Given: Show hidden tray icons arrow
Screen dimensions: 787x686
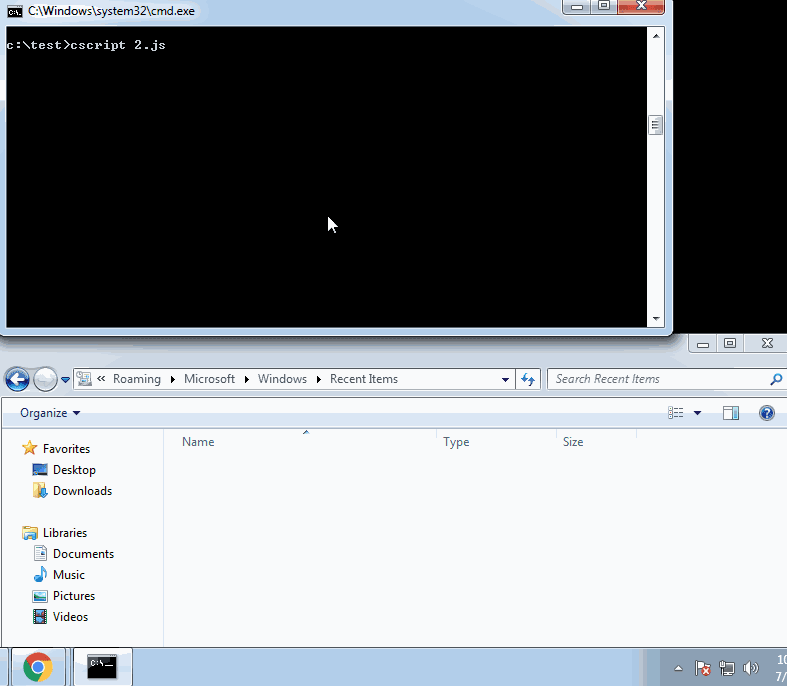Looking at the screenshot, I should coord(678,668).
